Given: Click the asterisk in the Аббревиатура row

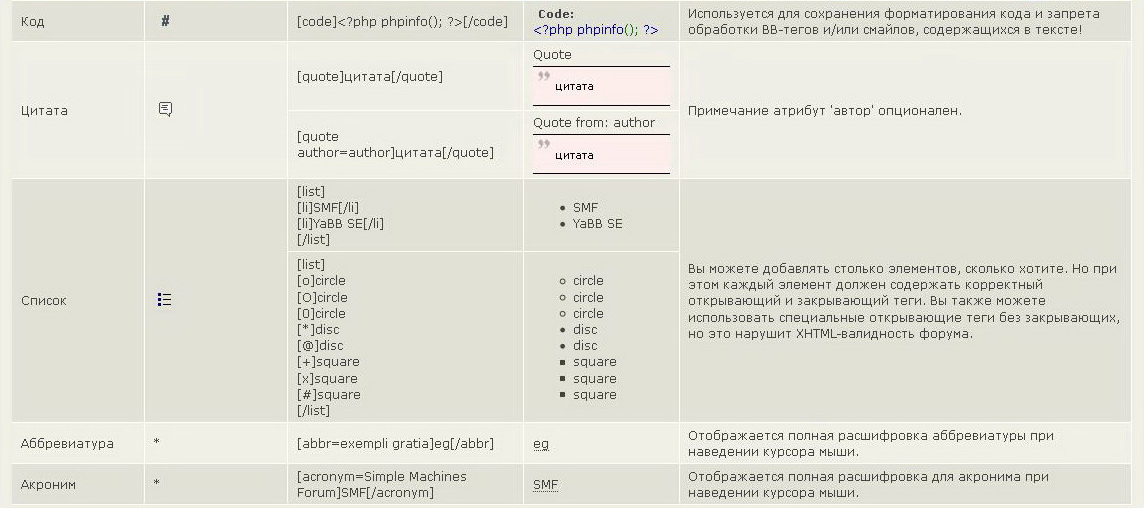Looking at the screenshot, I should (157, 443).
